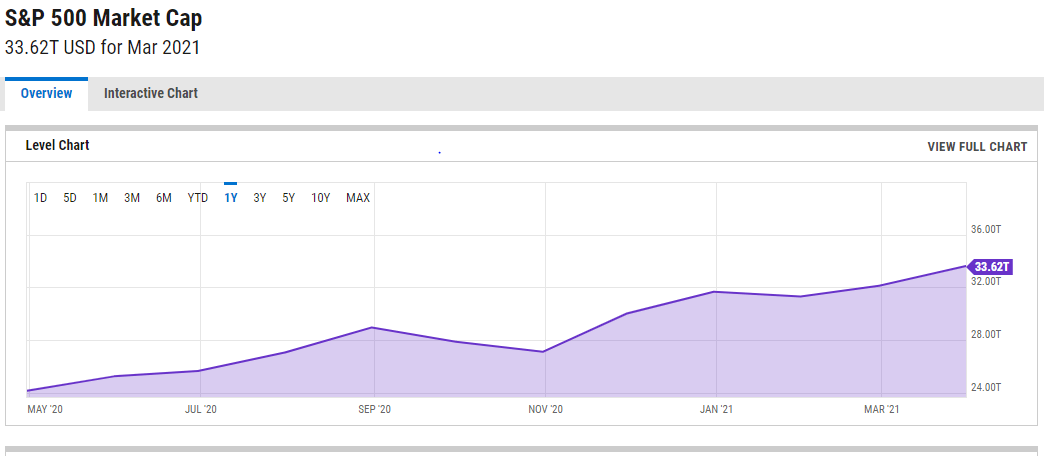Click the 36.00T axis label
Image resolution: width=1044 pixels, height=456 pixels.
(x=987, y=230)
